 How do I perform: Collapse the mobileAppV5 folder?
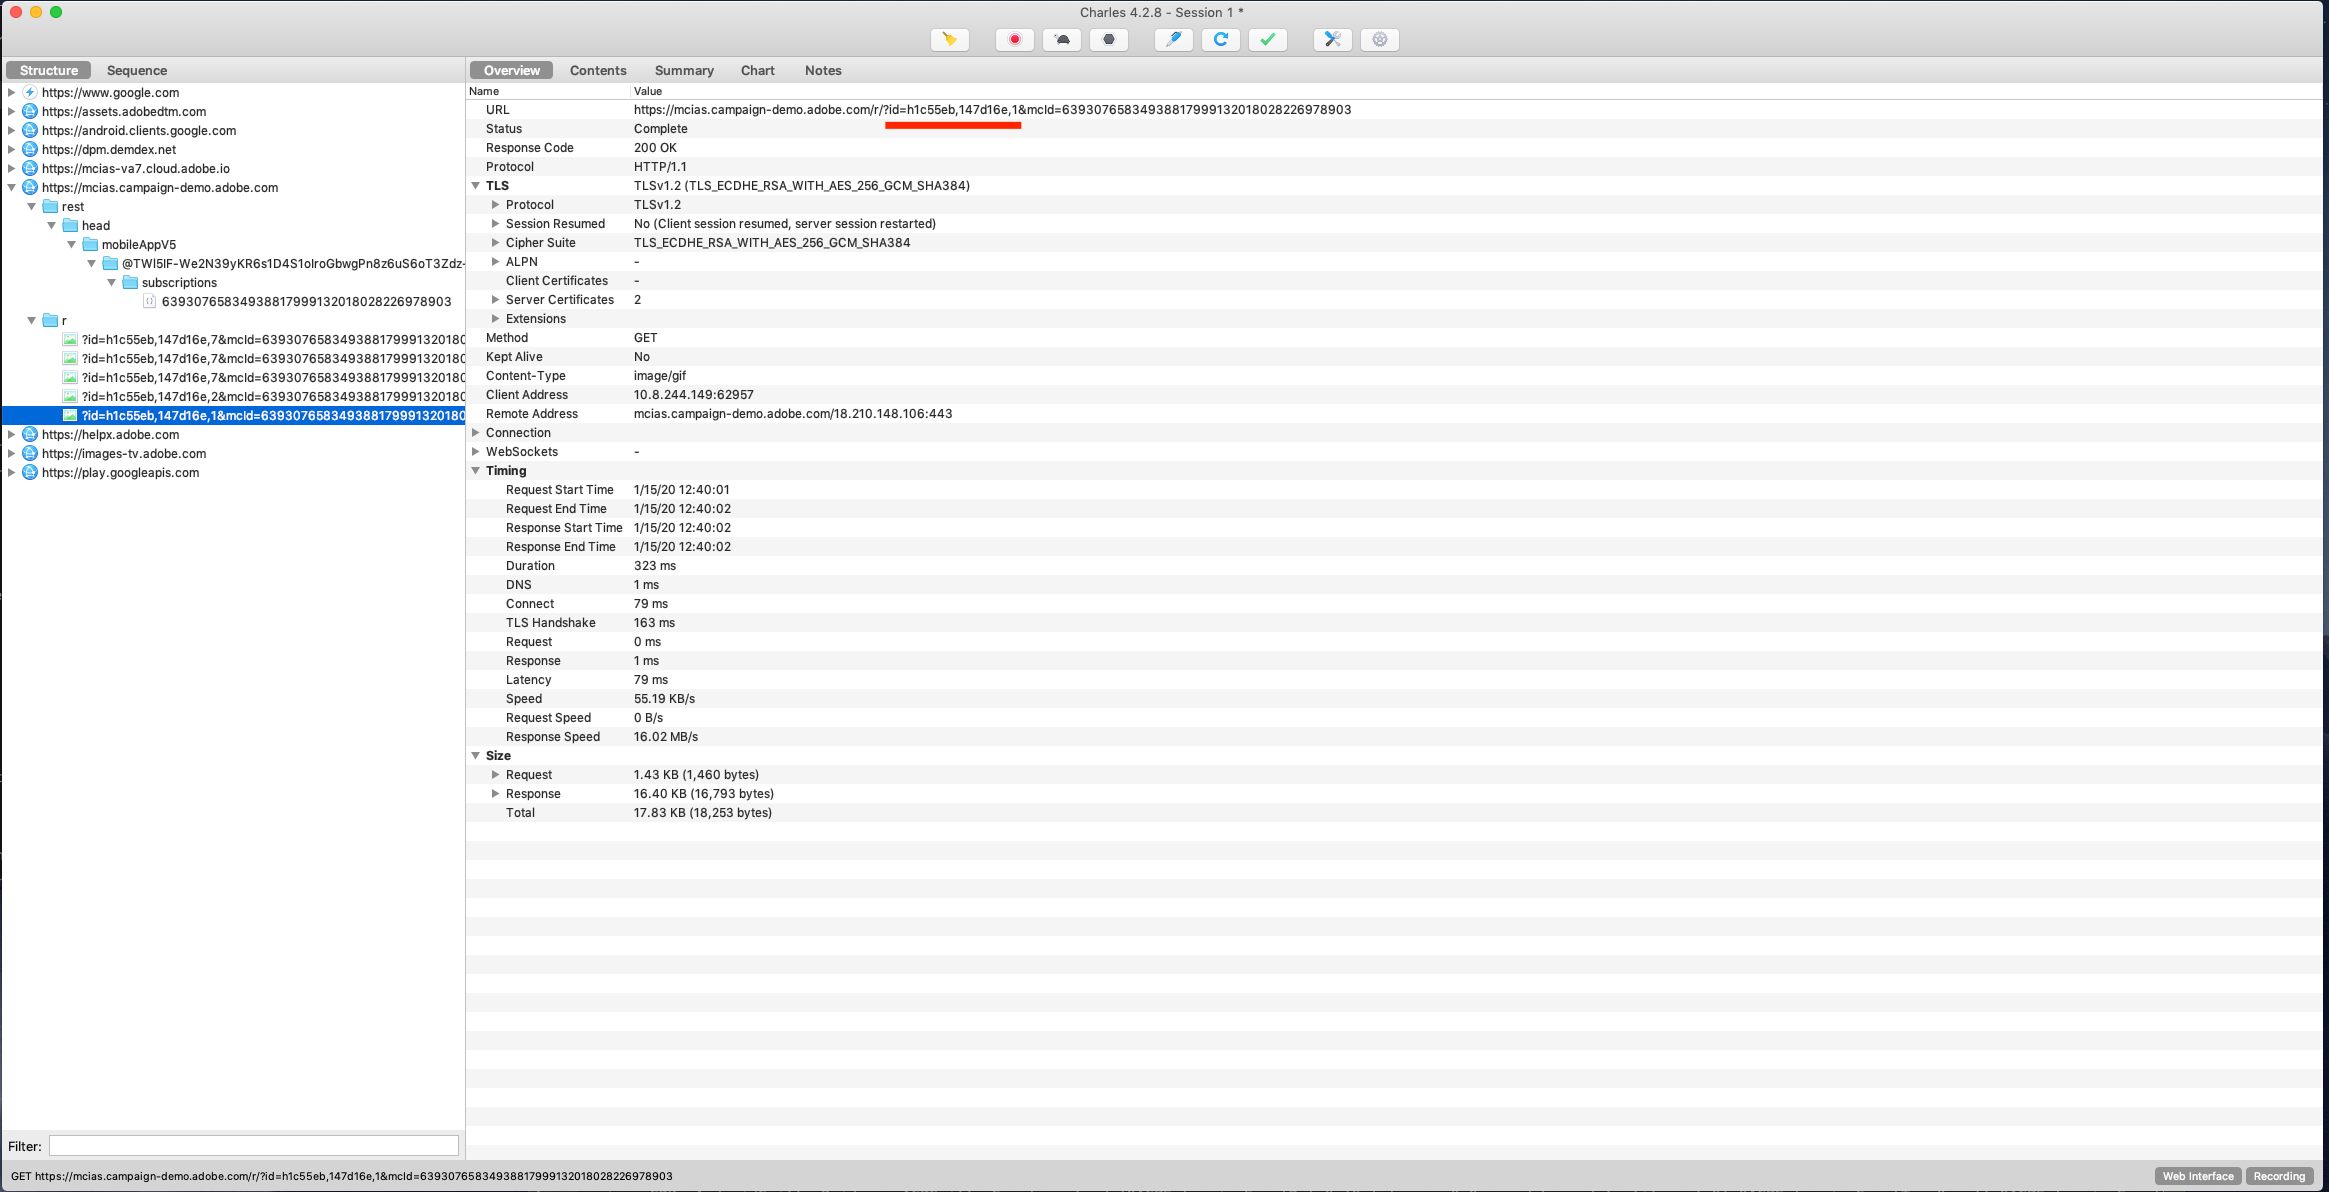click(72, 244)
